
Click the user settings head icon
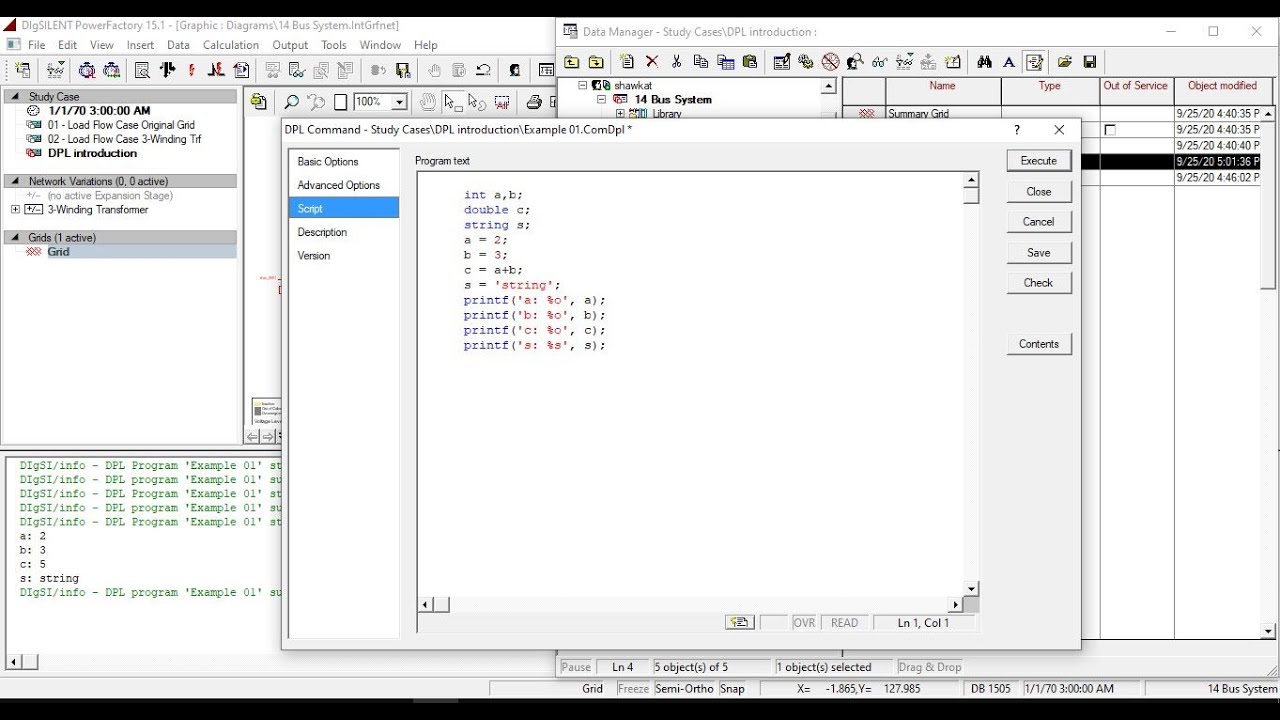pyautogui.click(x=515, y=70)
